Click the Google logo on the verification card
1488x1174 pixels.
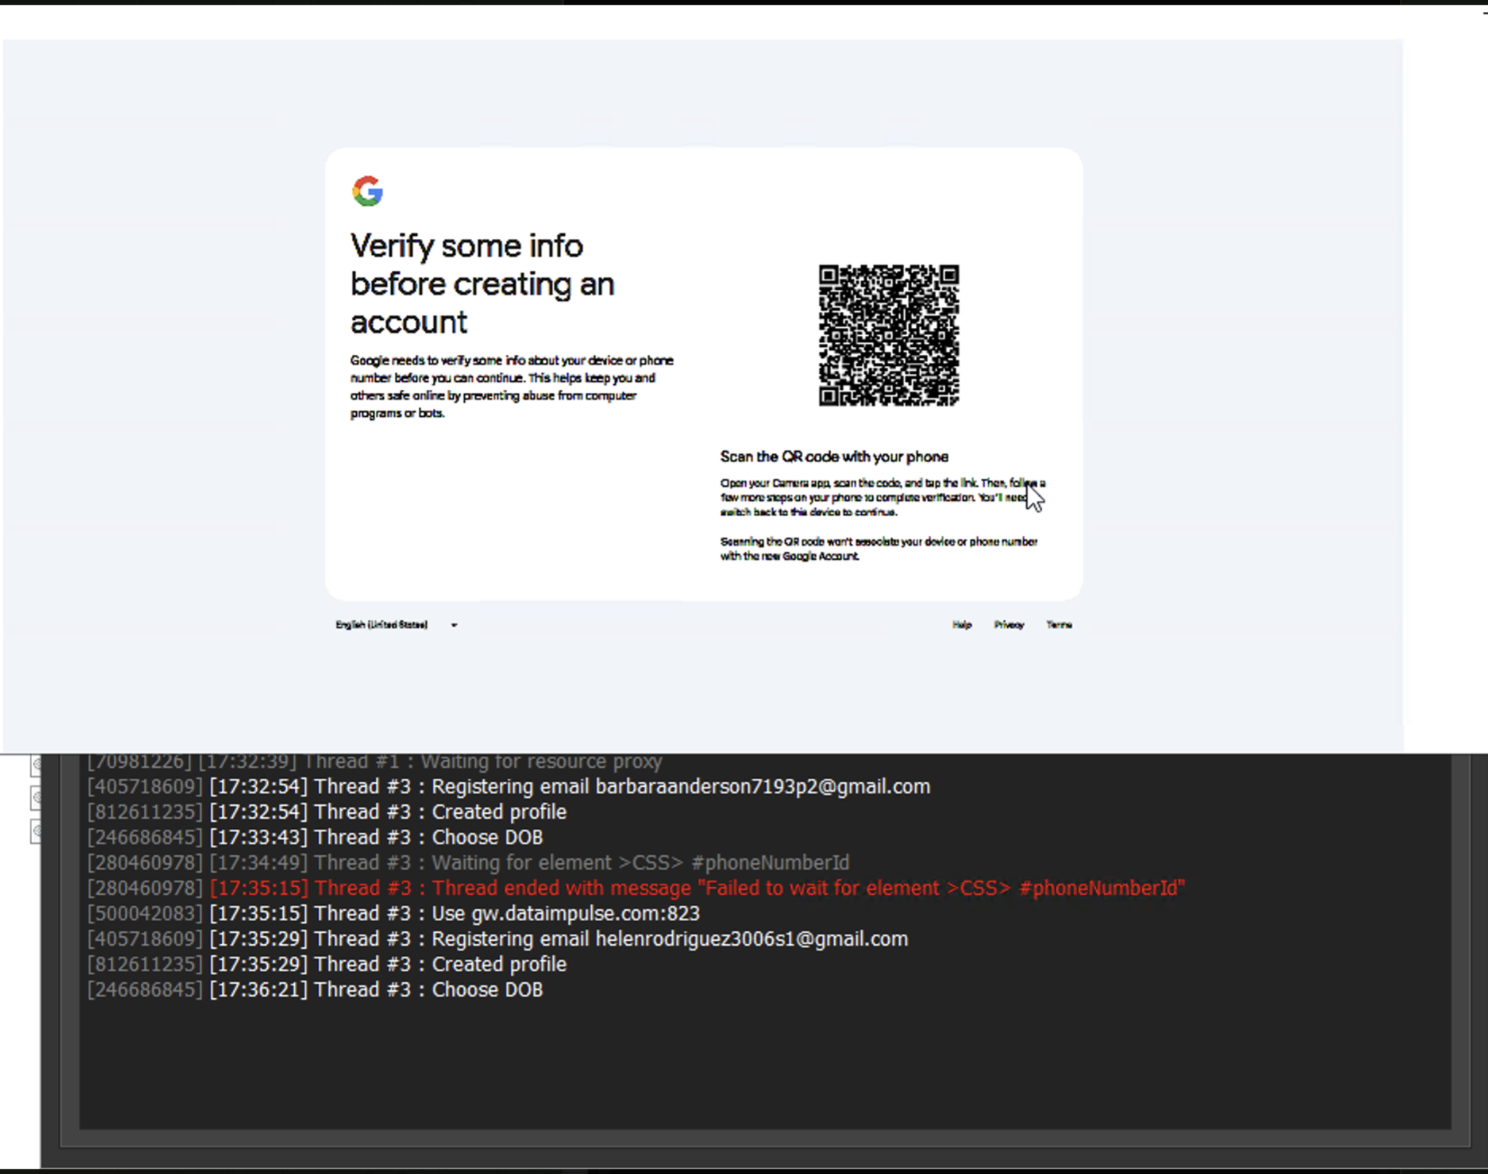click(x=367, y=191)
